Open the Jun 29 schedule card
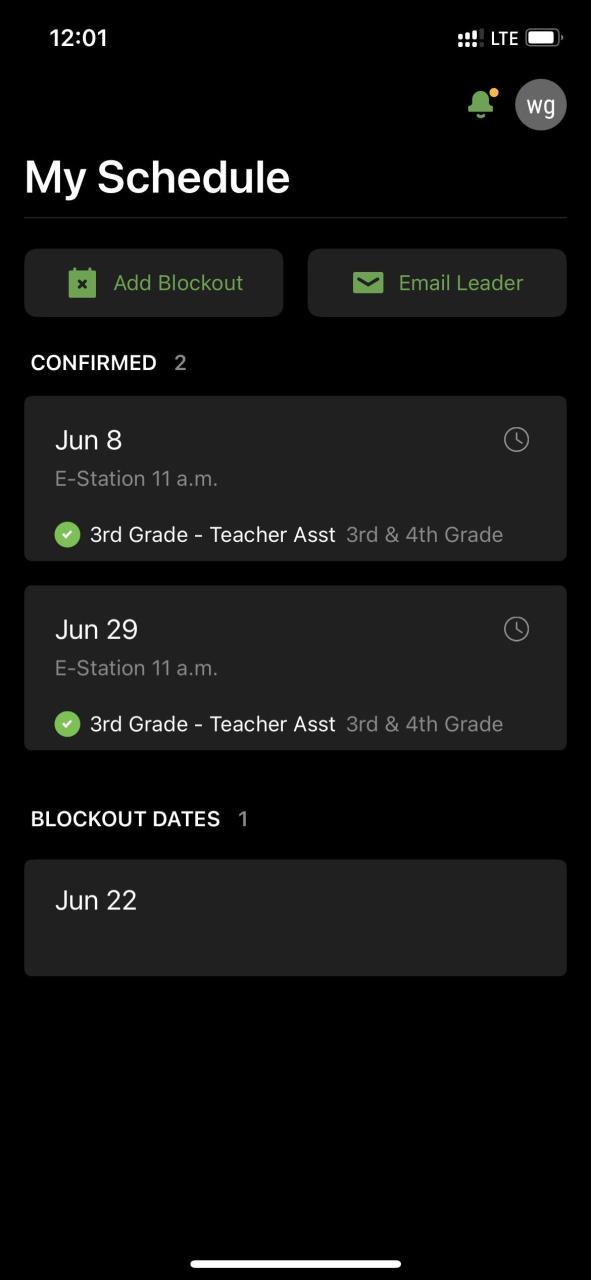The height and width of the screenshot is (1280, 591). point(295,667)
